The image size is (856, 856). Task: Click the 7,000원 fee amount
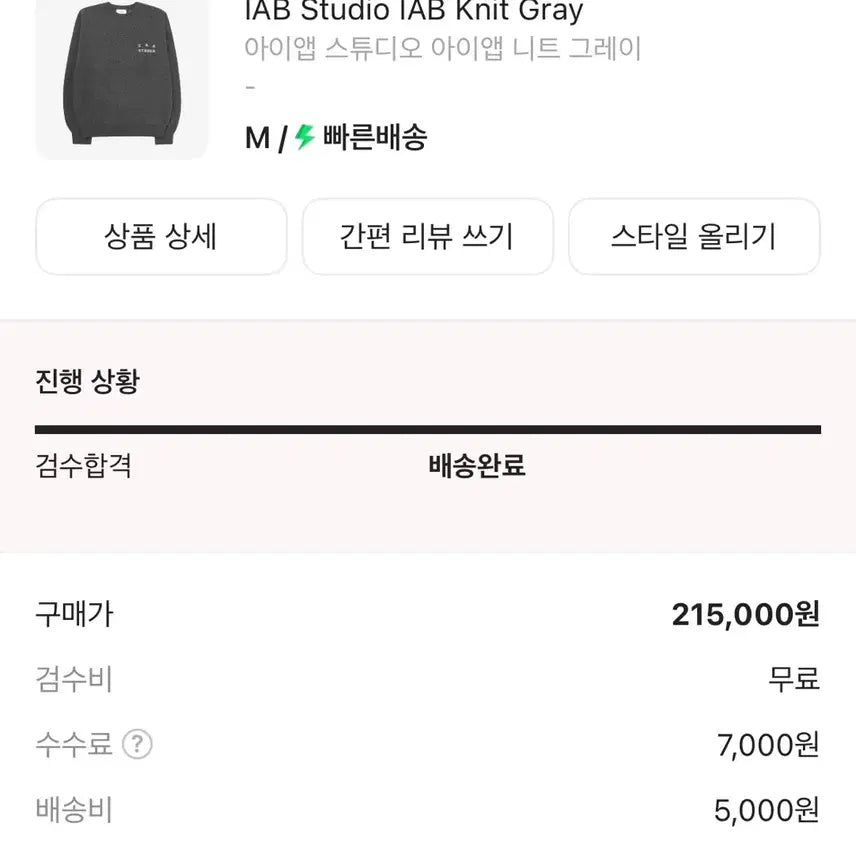pos(768,745)
